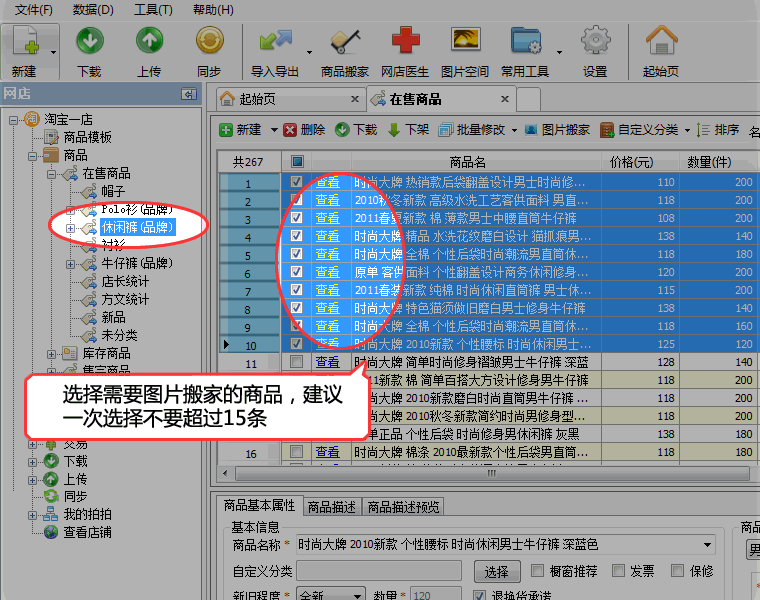This screenshot has height=600, width=760.
Task: Click 删除 (Delete) in list toolbar
Action: pos(304,130)
